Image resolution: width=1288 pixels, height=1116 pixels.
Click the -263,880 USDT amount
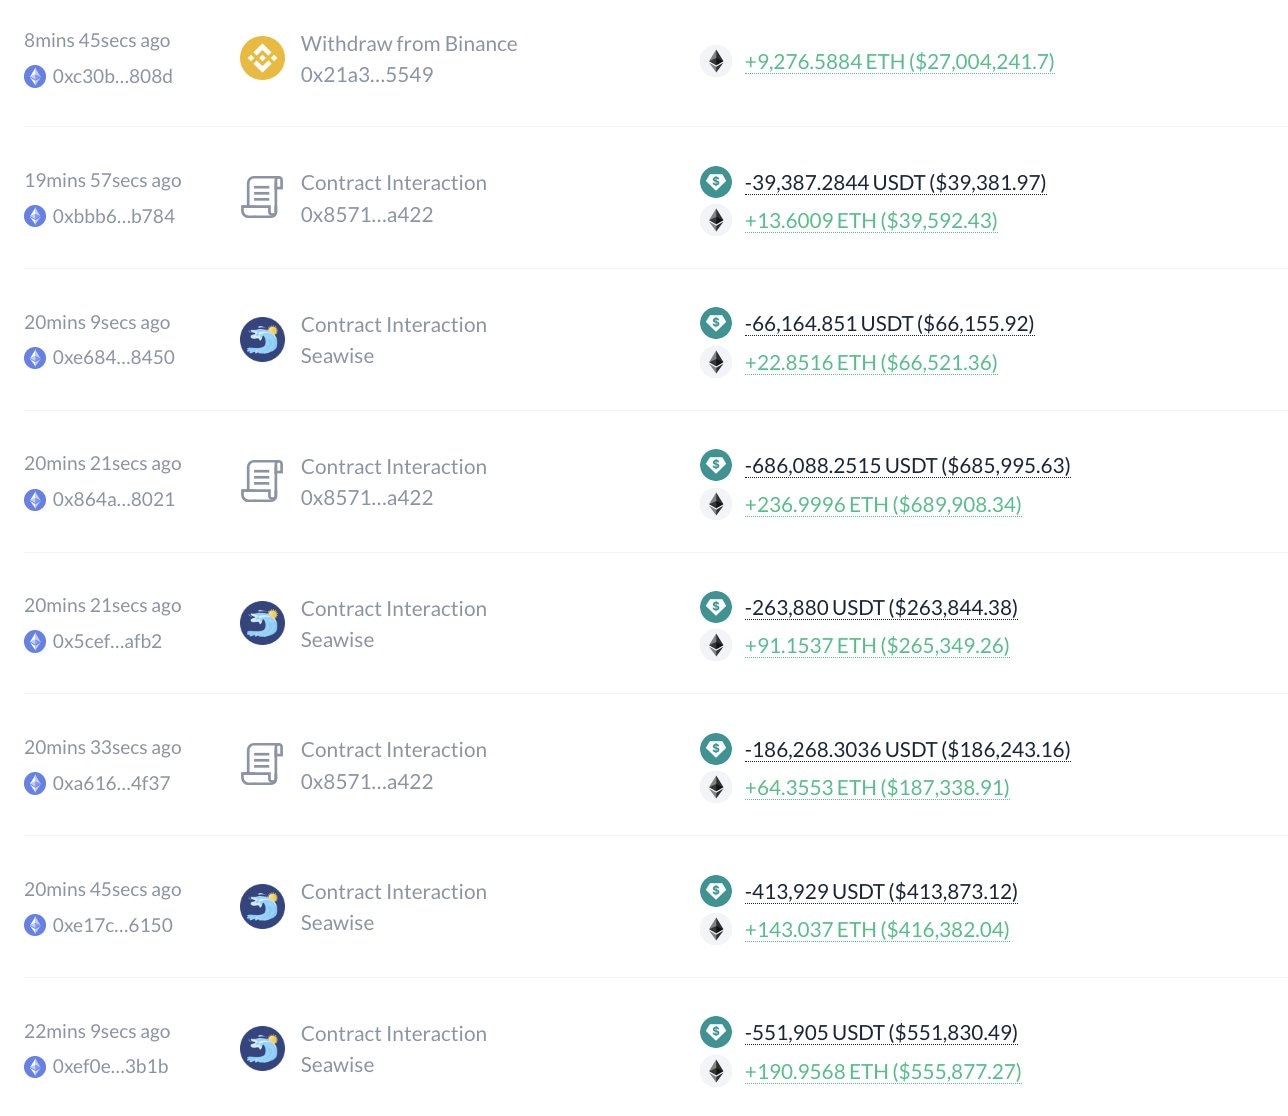click(881, 608)
